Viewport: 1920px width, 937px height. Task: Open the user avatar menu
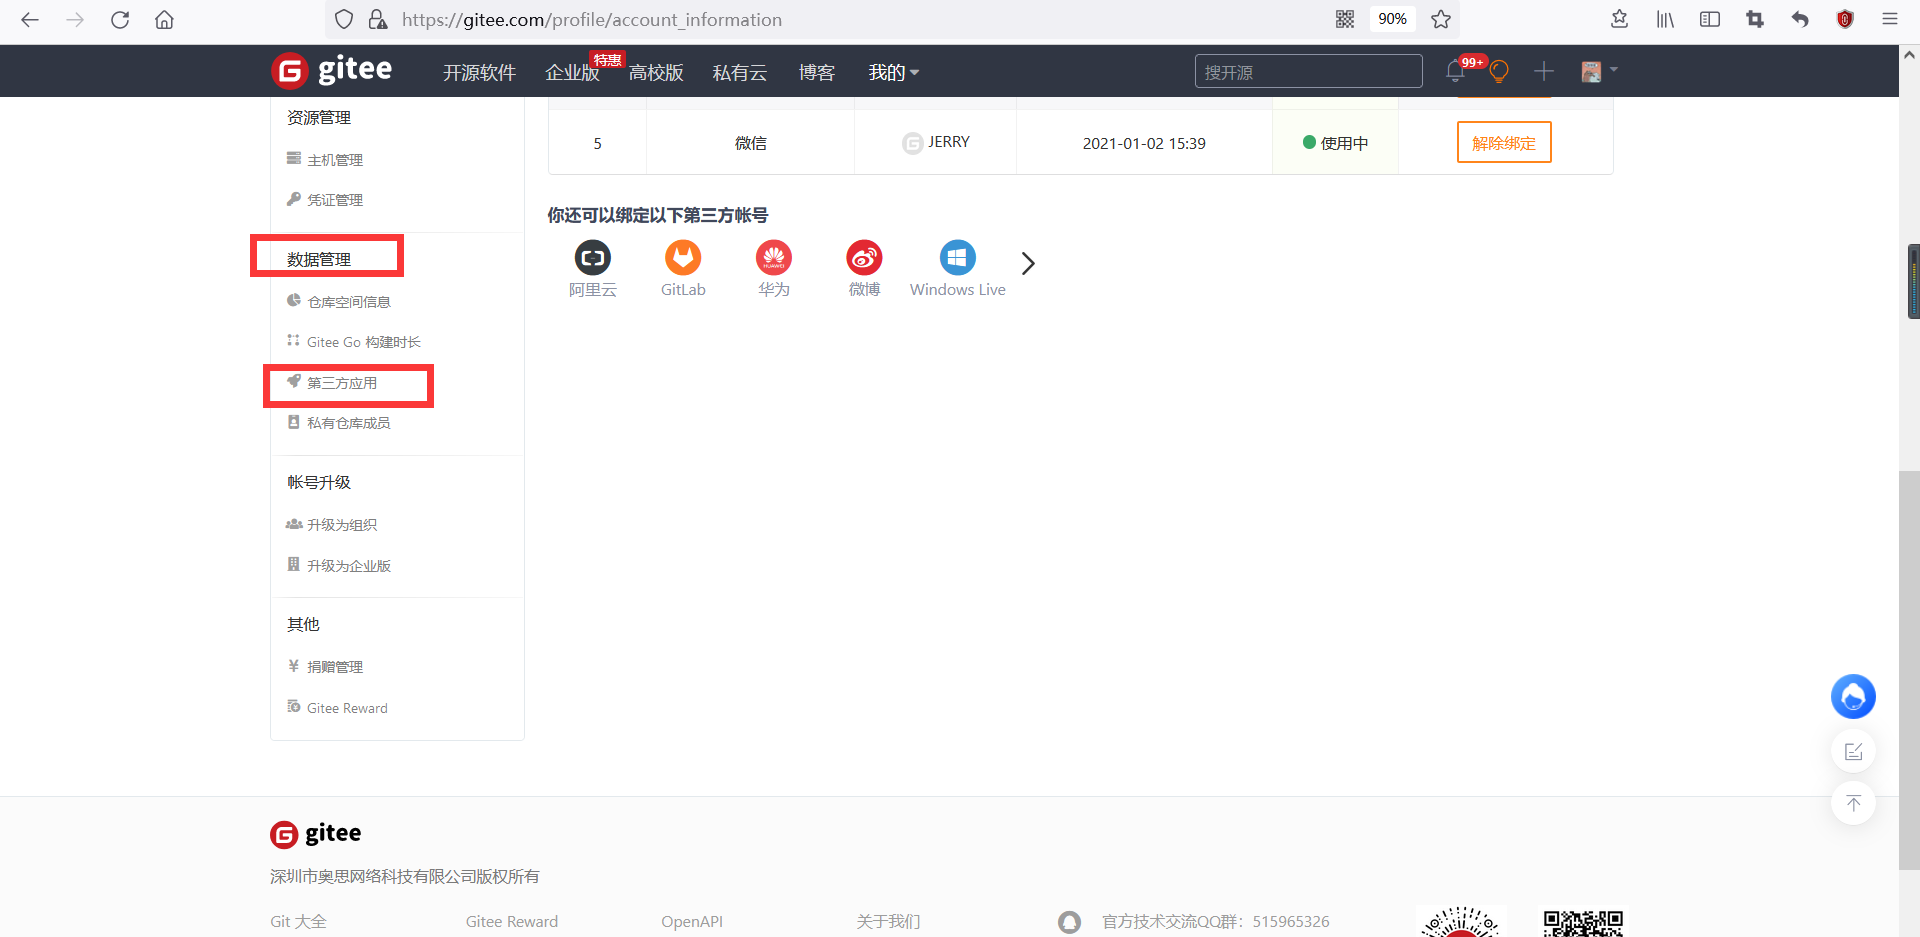click(x=1598, y=71)
